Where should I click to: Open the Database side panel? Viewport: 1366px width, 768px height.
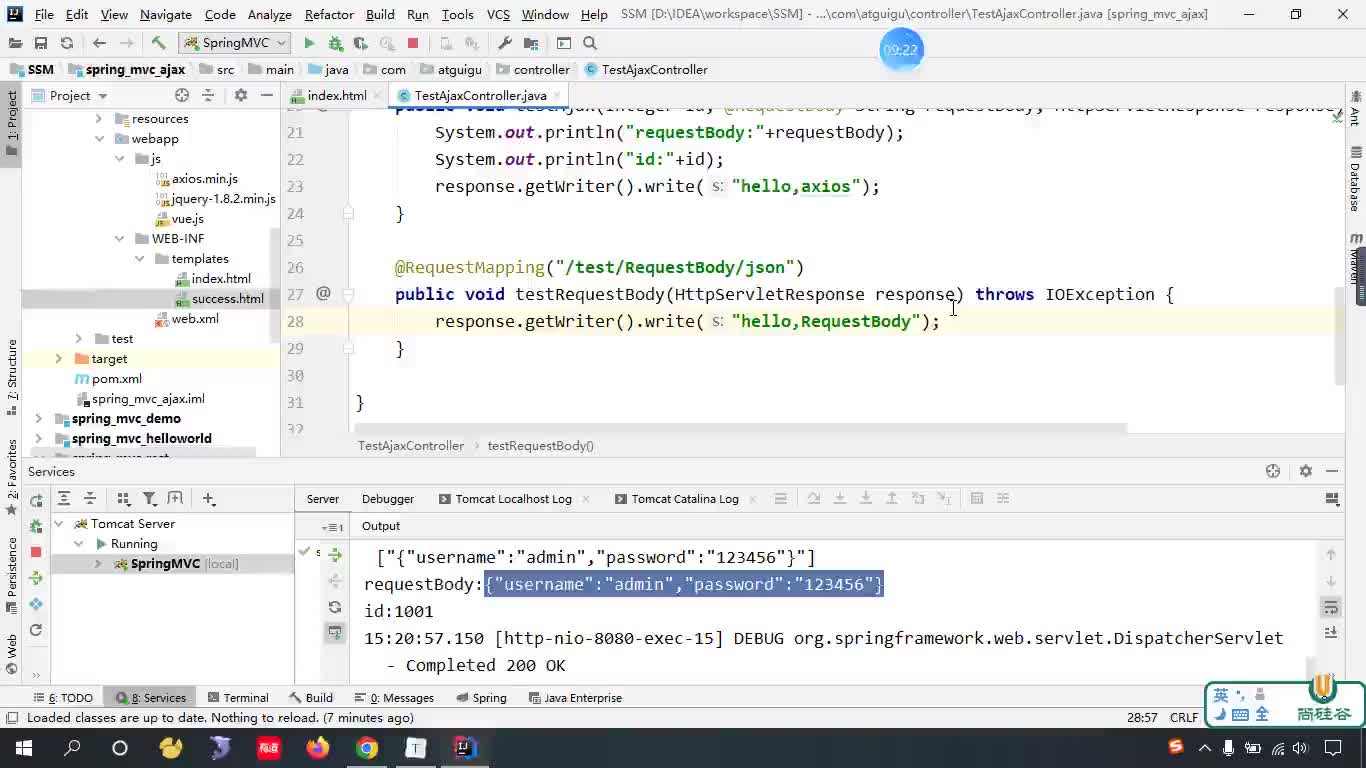pos(1356,178)
